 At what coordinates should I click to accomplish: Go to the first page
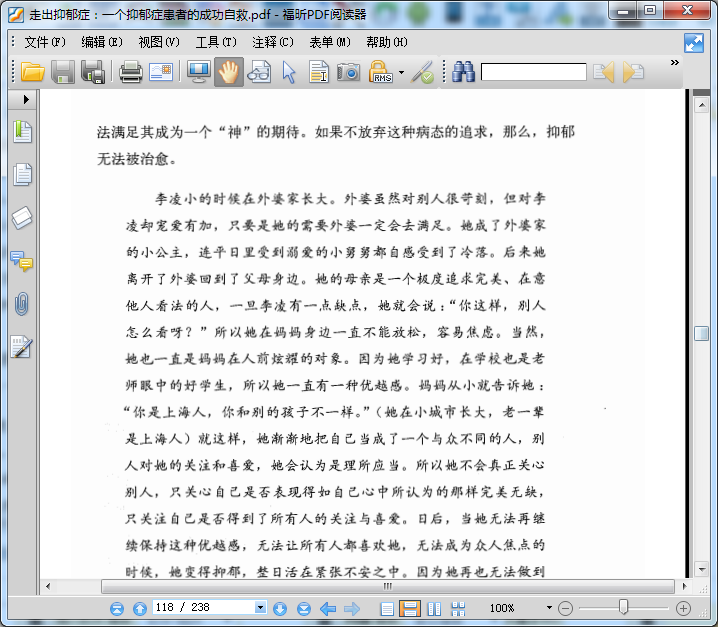(117, 609)
